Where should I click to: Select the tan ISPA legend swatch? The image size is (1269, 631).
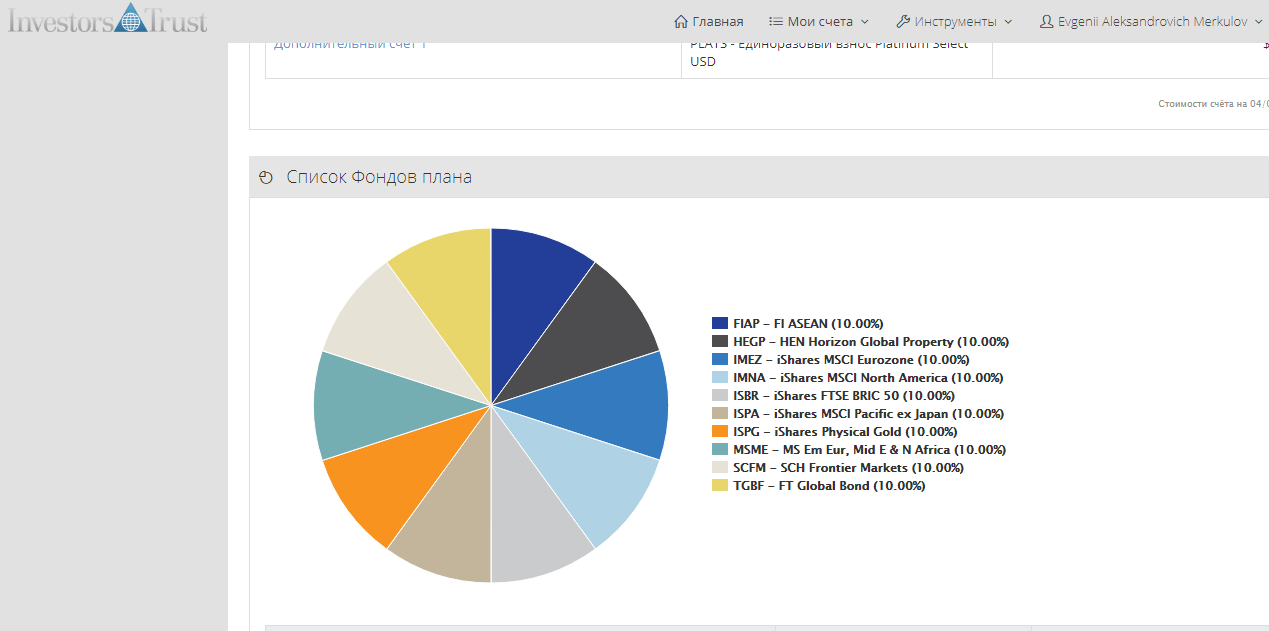pos(720,414)
